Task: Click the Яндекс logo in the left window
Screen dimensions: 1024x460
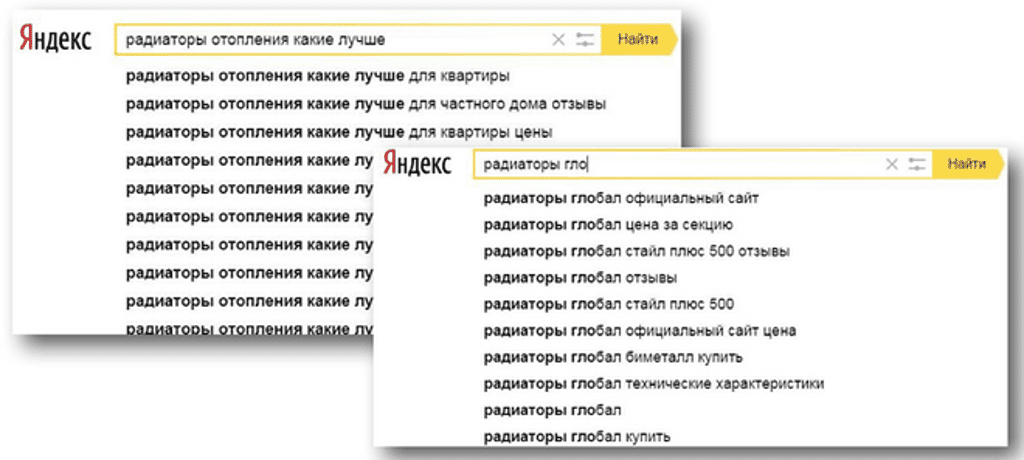Action: [x=55, y=39]
